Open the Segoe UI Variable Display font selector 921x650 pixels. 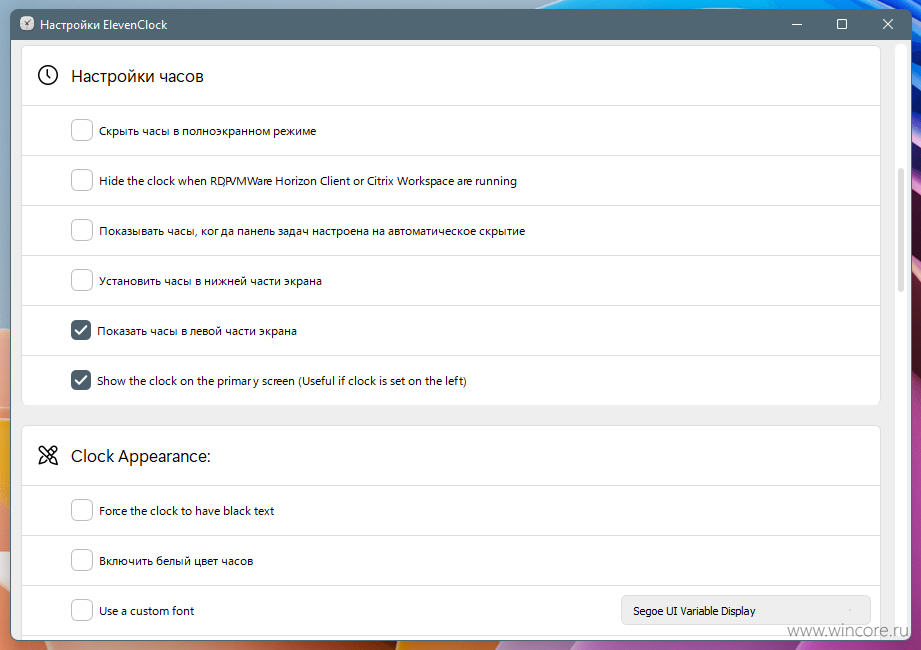pos(746,611)
